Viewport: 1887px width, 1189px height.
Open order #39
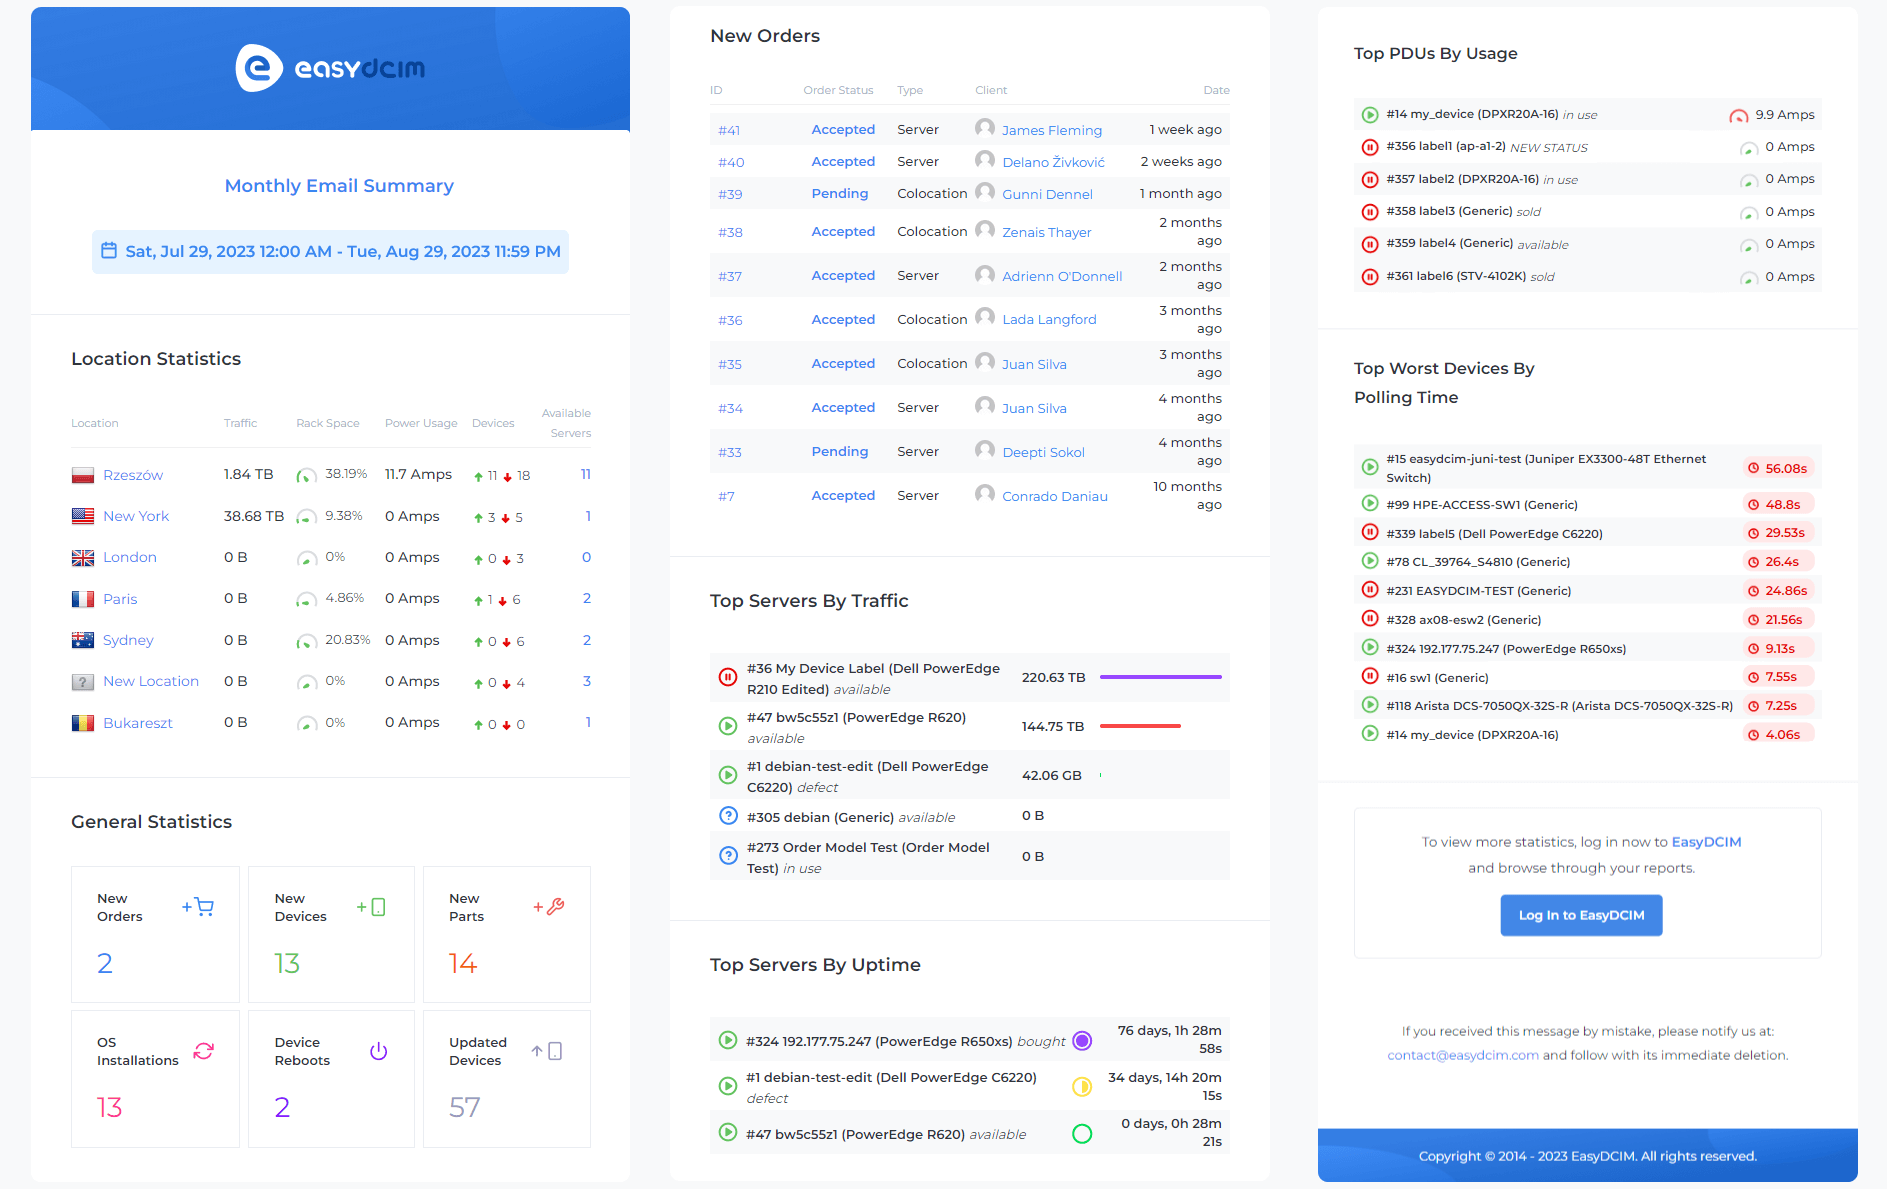coord(730,194)
